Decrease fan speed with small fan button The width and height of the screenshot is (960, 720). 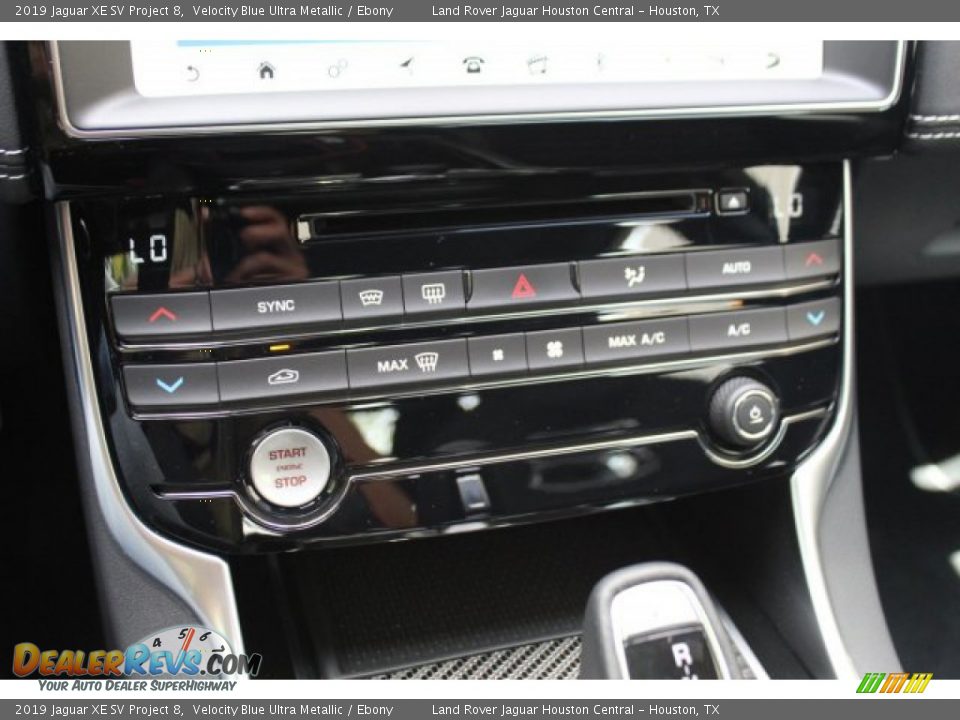click(x=497, y=354)
